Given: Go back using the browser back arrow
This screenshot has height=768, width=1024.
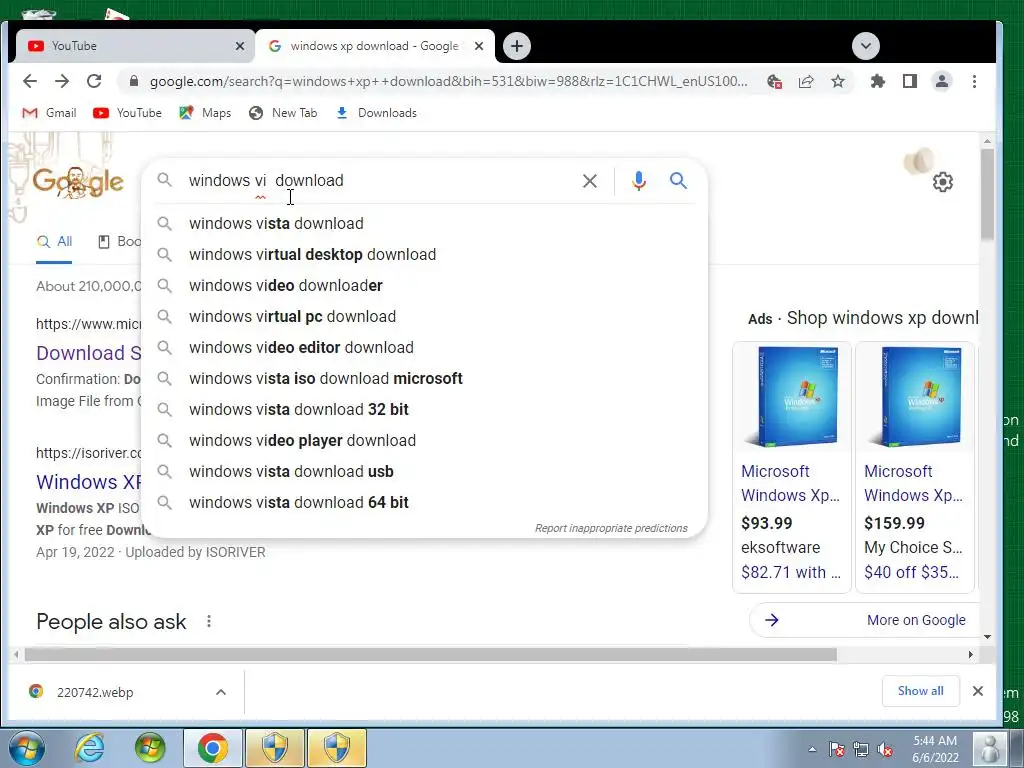Looking at the screenshot, I should pos(30,81).
